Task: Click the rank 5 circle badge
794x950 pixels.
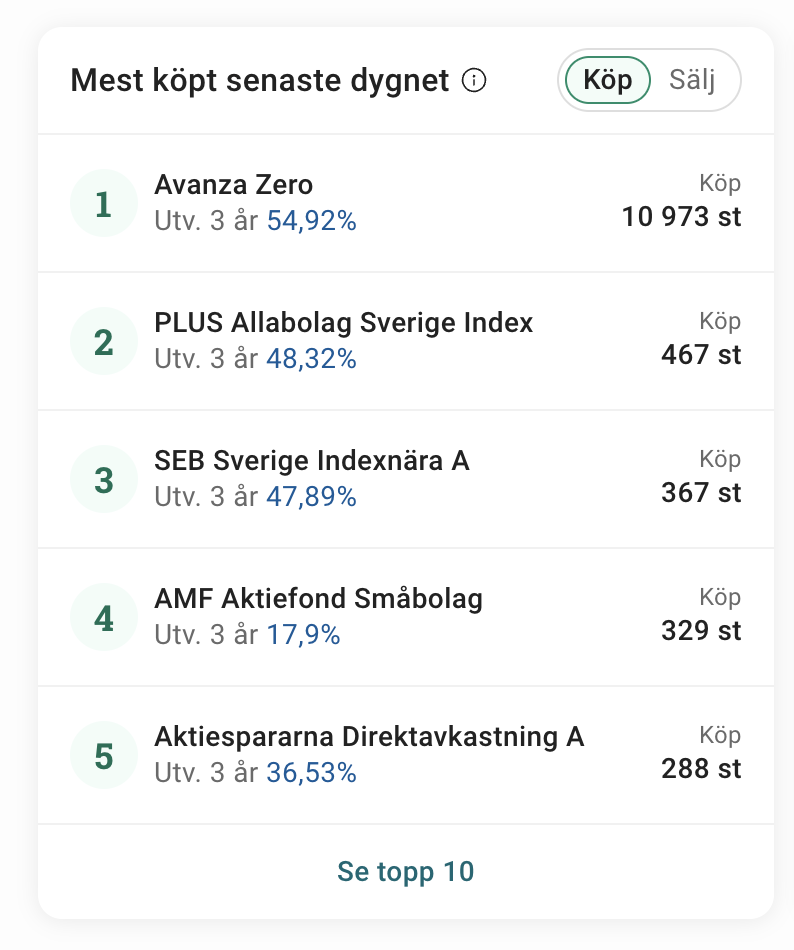Action: [x=103, y=755]
